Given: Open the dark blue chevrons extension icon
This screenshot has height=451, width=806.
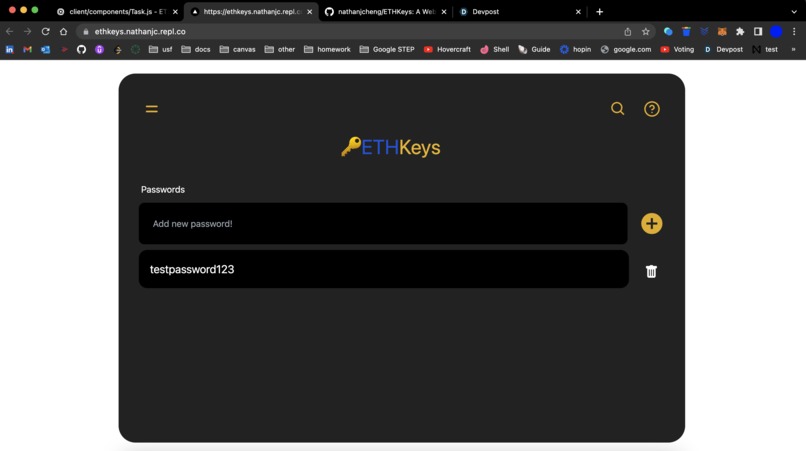Looking at the screenshot, I should point(704,31).
